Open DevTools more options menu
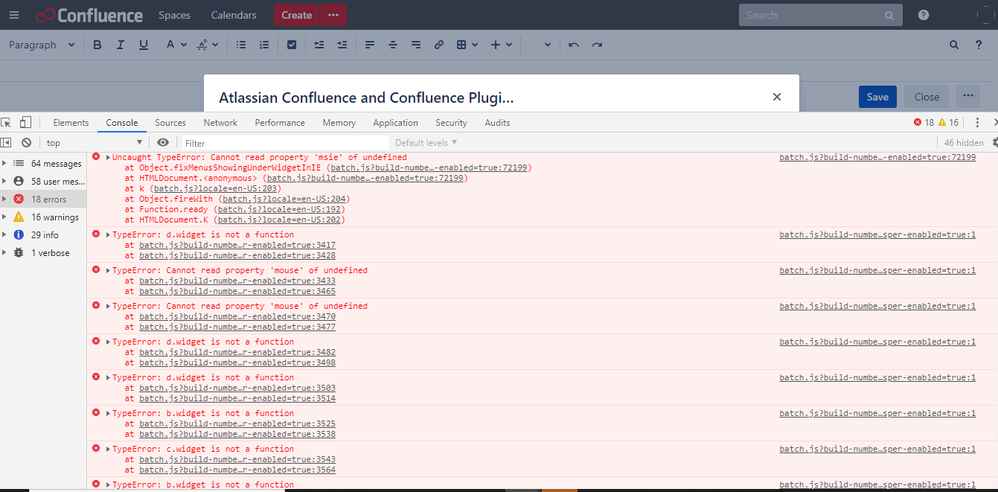The width and height of the screenshot is (998, 492). click(x=978, y=122)
